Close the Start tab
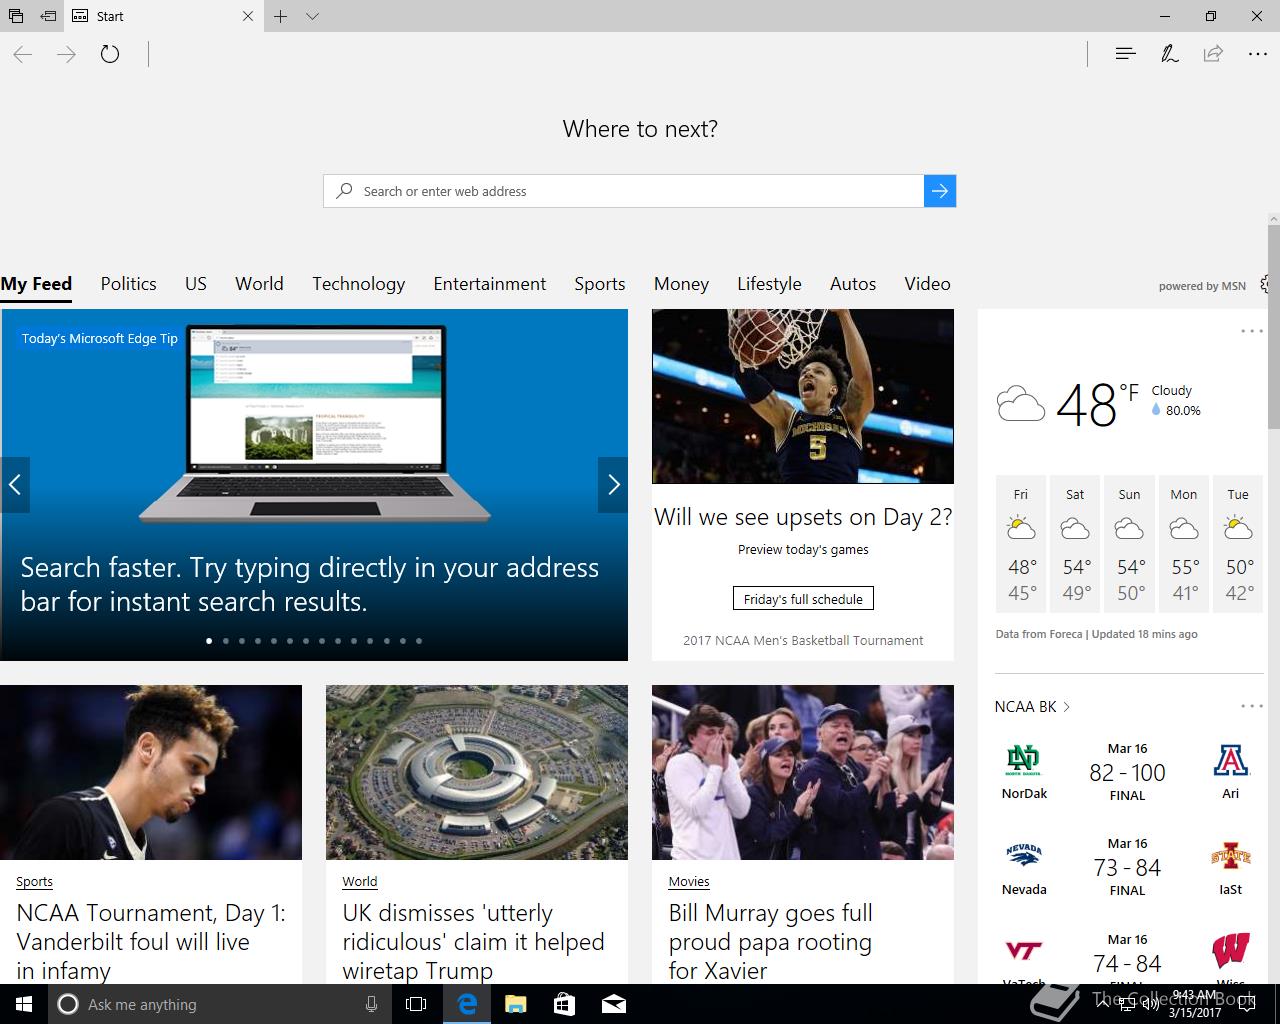The height and width of the screenshot is (1024, 1280). point(248,16)
